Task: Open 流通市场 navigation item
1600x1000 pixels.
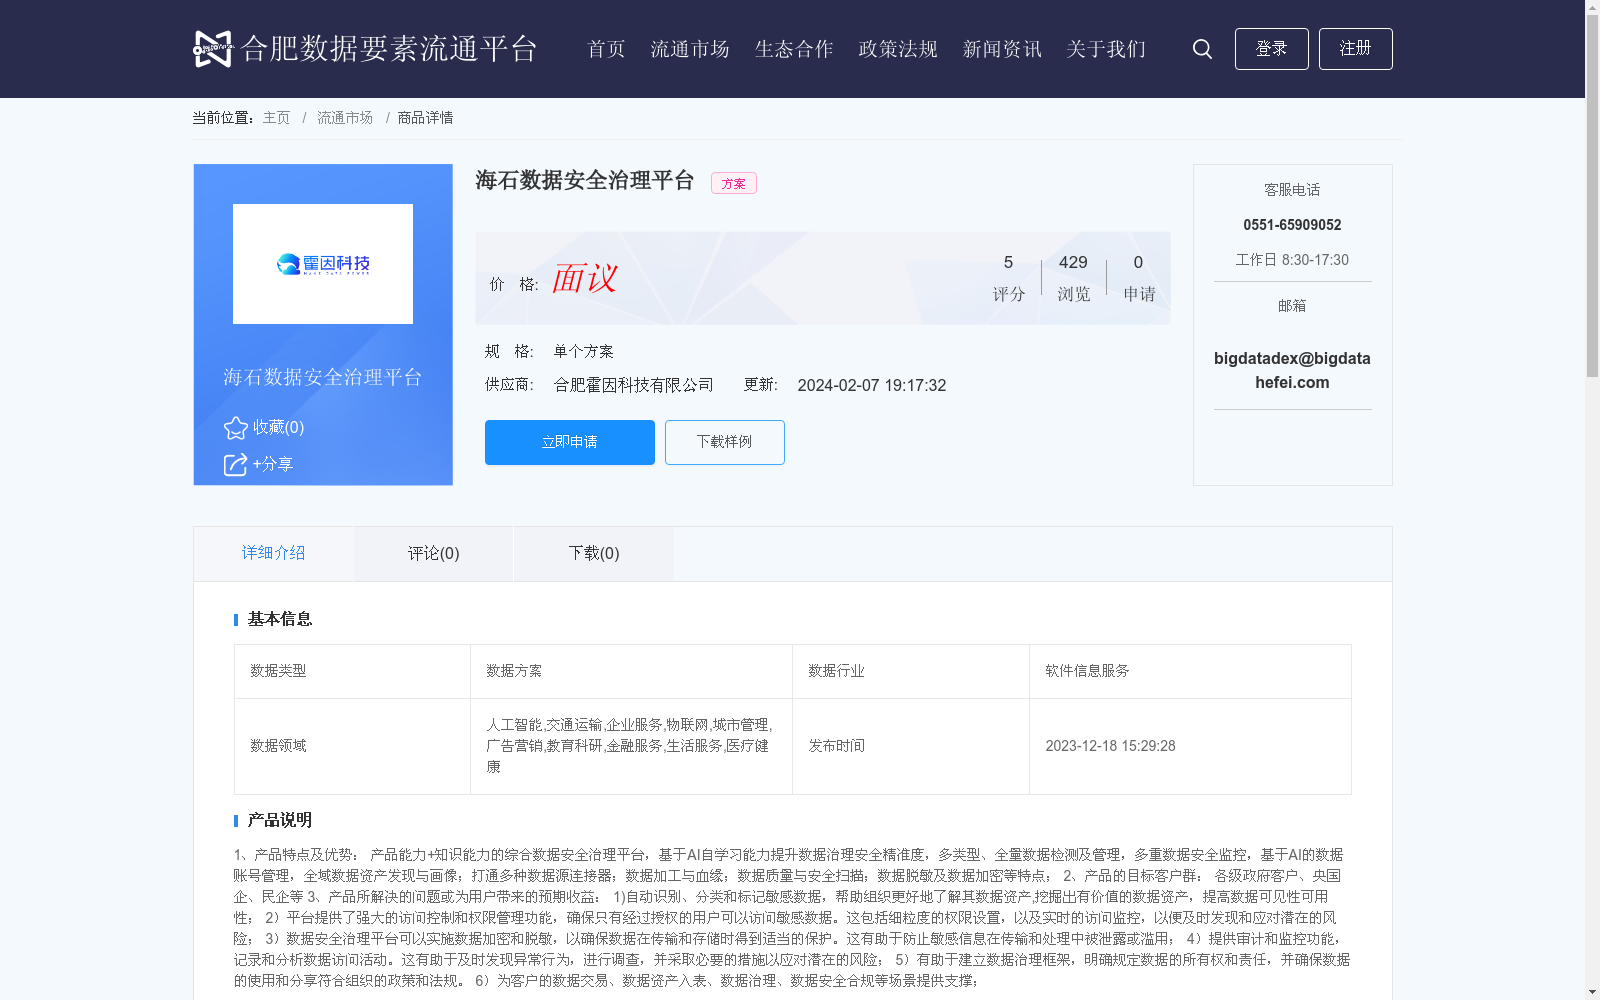Action: [690, 49]
